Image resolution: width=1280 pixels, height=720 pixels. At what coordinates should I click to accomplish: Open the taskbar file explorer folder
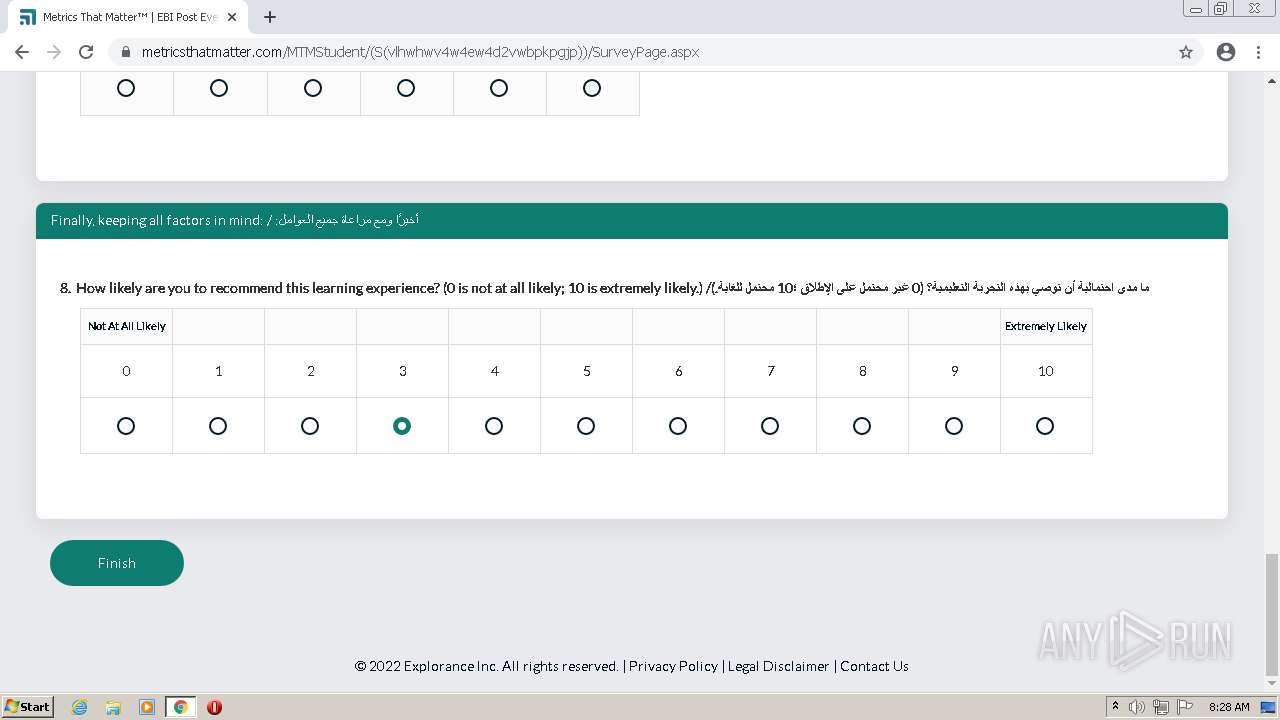113,707
